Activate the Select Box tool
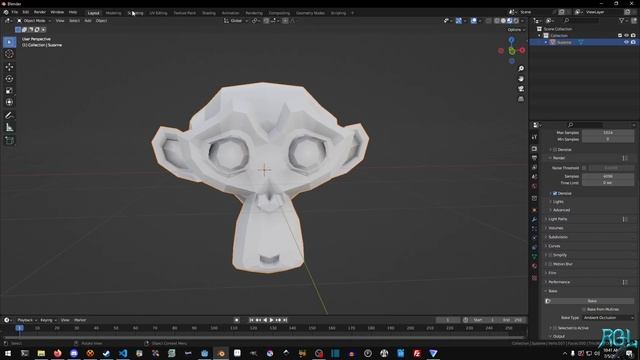Screen dimensions: 640x360 coord(9,42)
